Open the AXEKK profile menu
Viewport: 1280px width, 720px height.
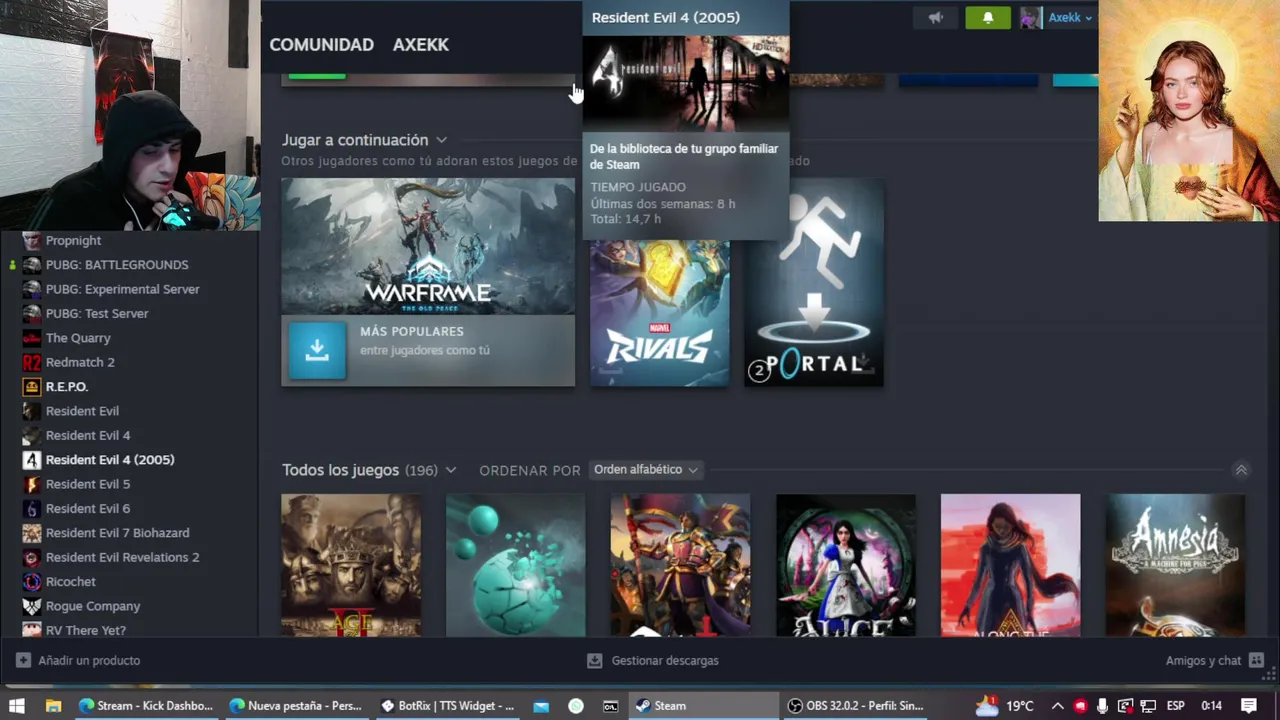421,45
